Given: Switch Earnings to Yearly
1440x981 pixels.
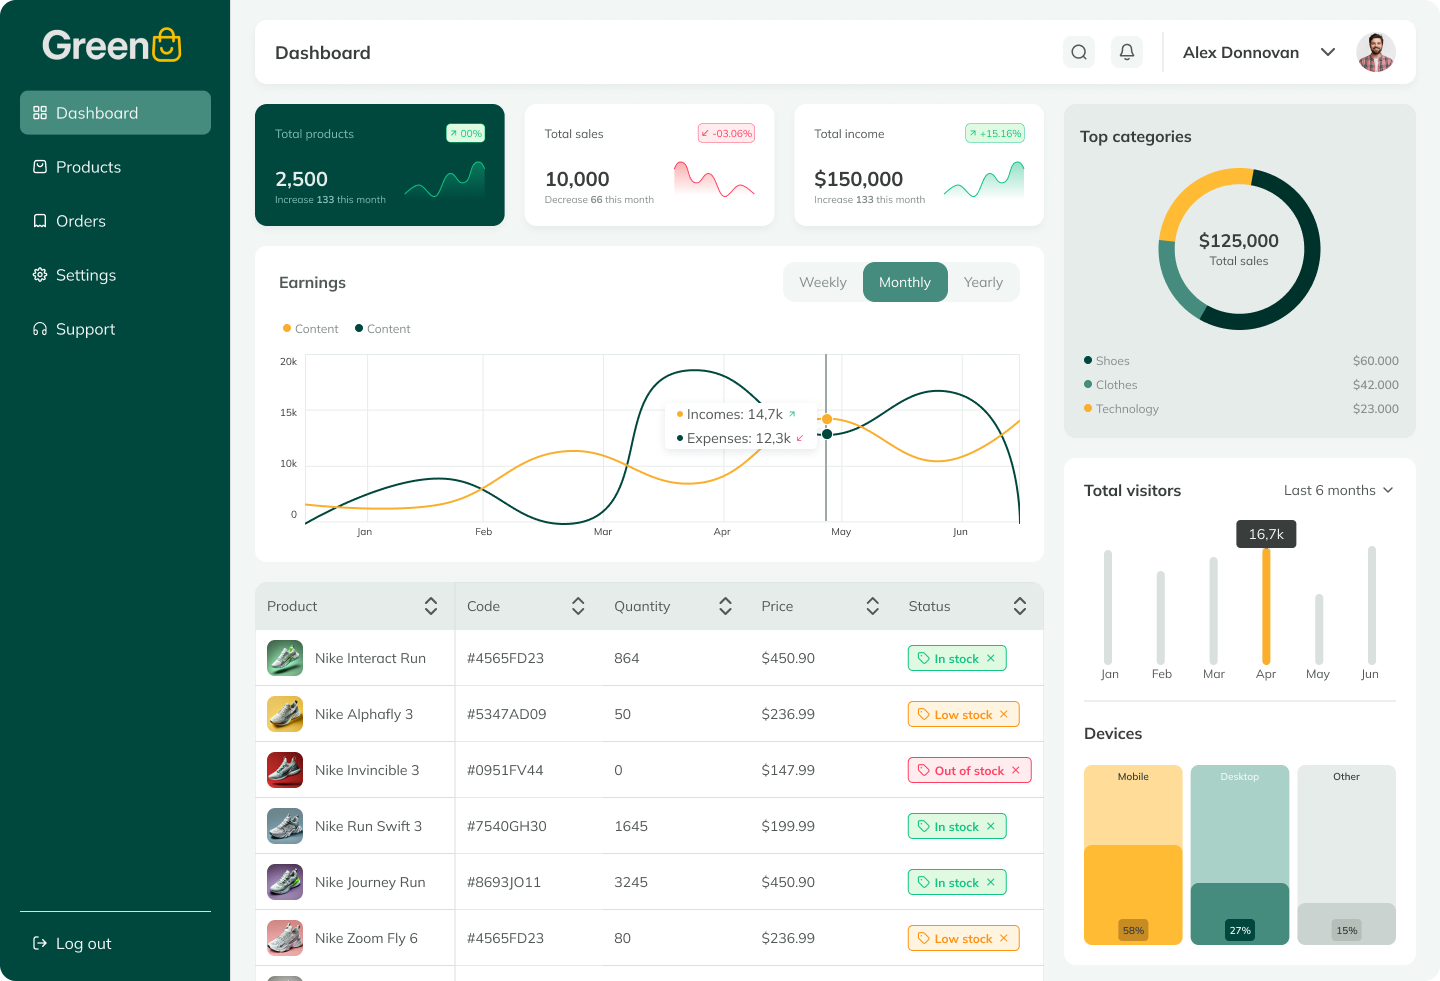Looking at the screenshot, I should click(983, 282).
